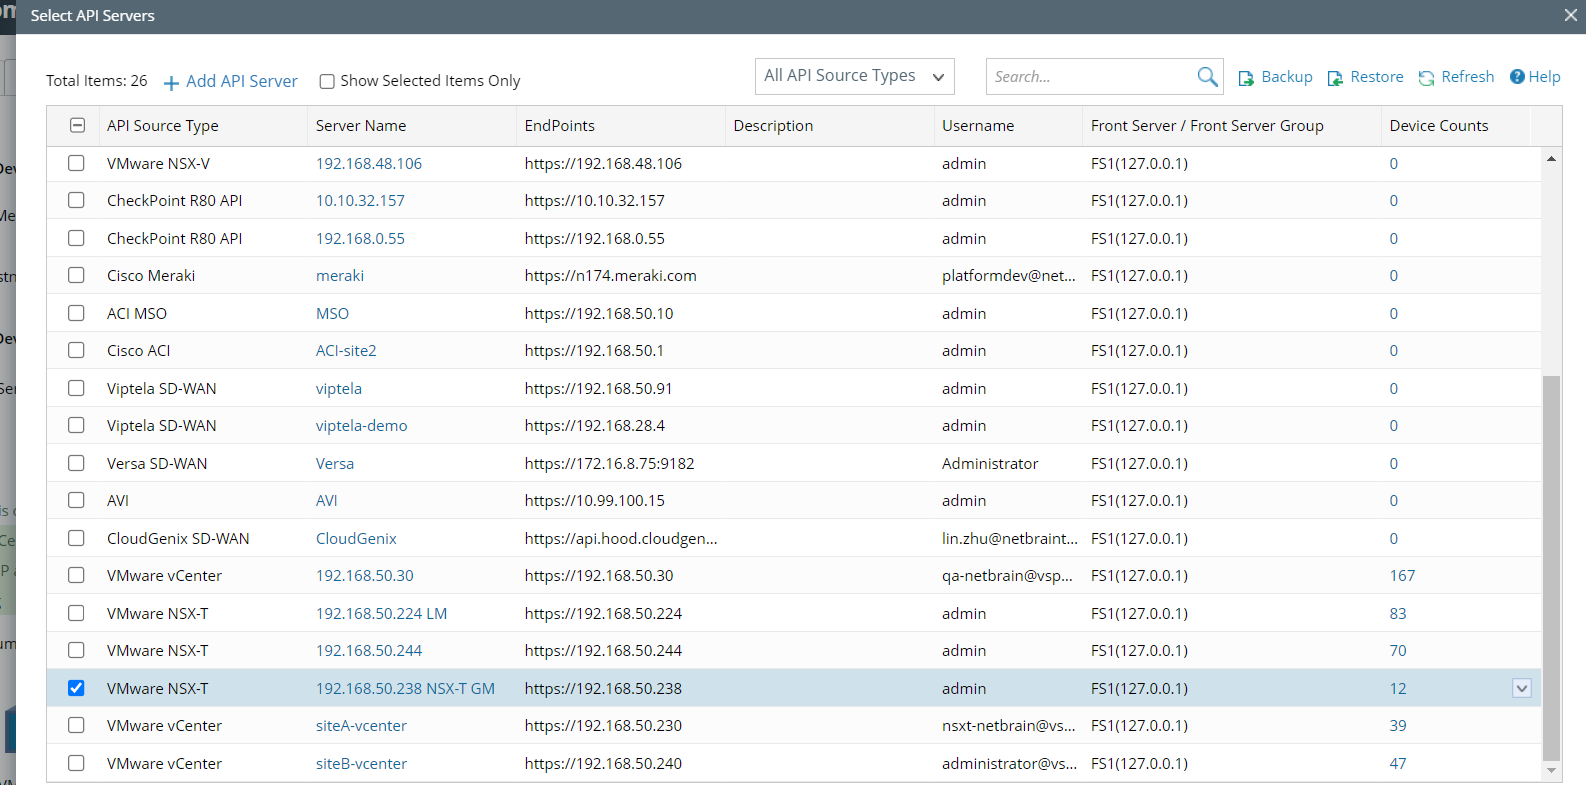
Task: Click the Backup text link
Action: (x=1287, y=77)
